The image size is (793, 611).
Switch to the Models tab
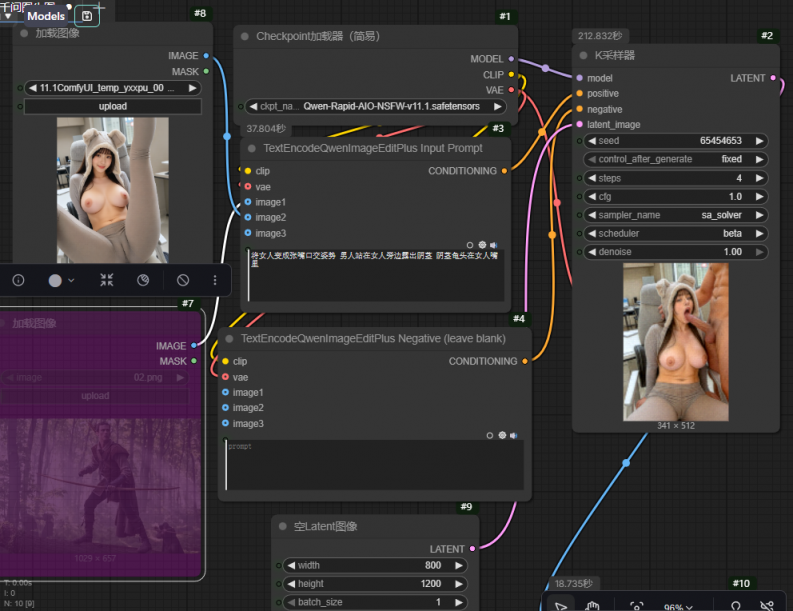pyautogui.click(x=46, y=16)
